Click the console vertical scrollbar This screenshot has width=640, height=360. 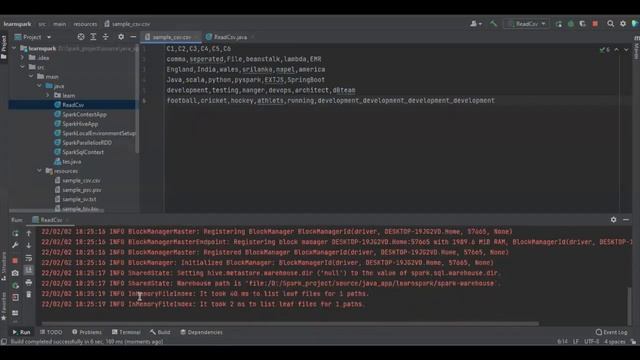pyautogui.click(x=629, y=306)
